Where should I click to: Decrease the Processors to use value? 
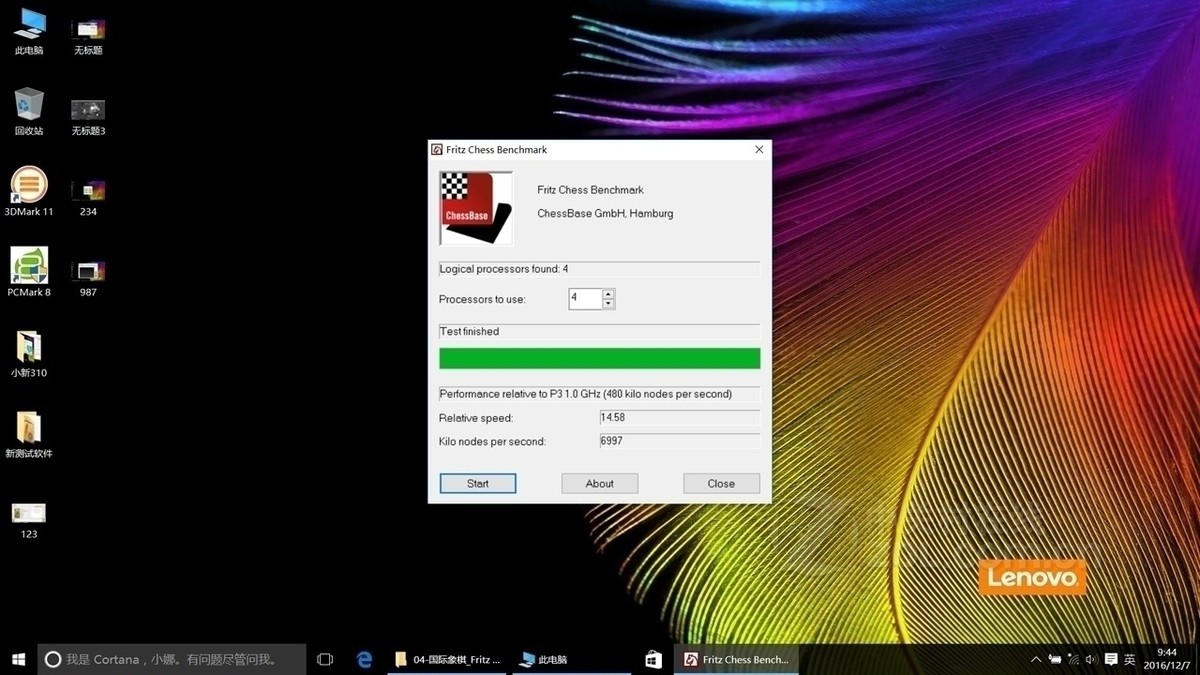coord(608,304)
